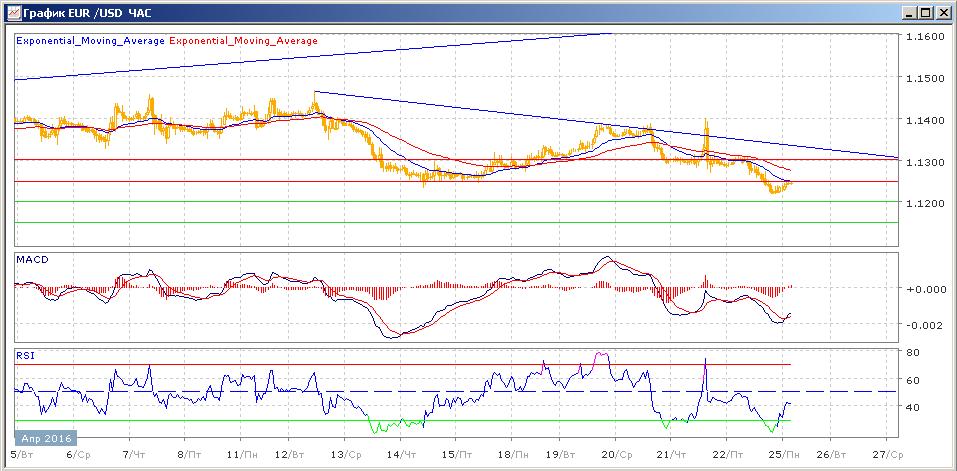Viewport: 957px width, 471px height.
Task: Maximize the EUR/USD chart window
Action: [926, 13]
